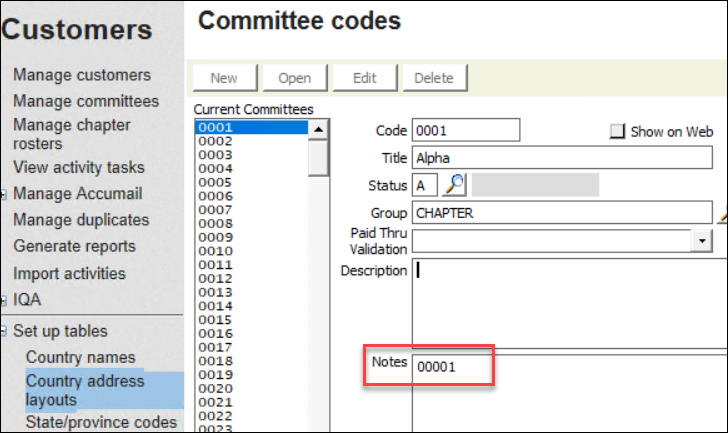This screenshot has width=728, height=433.
Task: Click the Title field containing Alpha
Action: 561,158
